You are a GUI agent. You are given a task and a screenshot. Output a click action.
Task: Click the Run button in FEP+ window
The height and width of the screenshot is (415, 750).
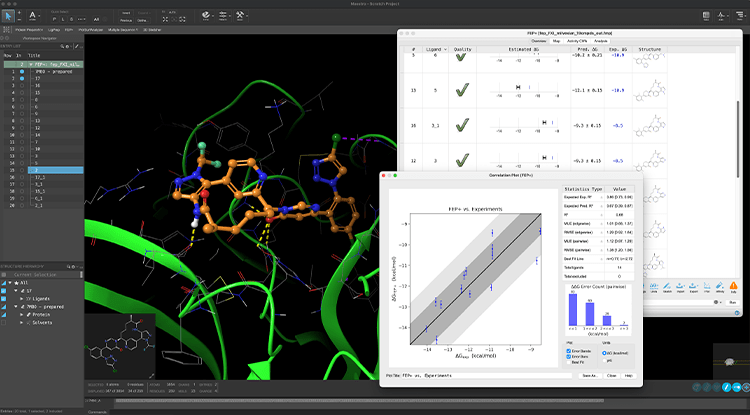coord(732,302)
